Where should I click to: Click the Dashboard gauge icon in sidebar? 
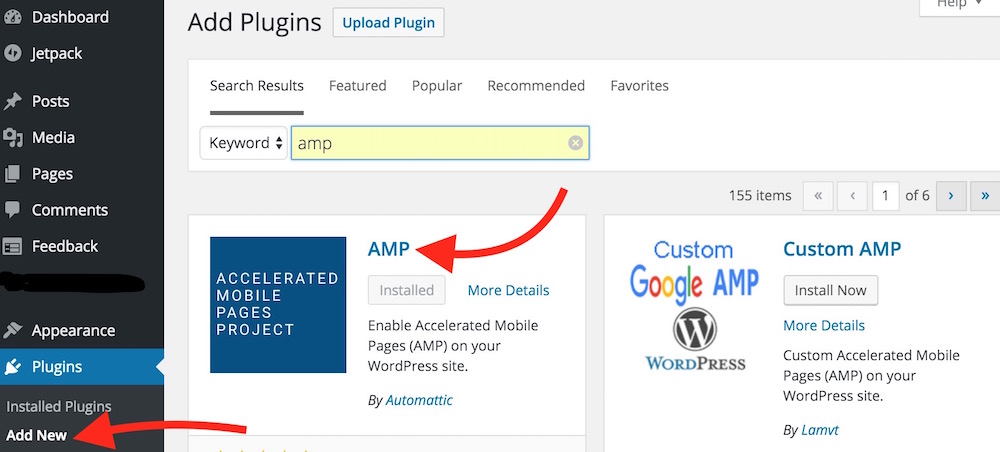(x=13, y=17)
